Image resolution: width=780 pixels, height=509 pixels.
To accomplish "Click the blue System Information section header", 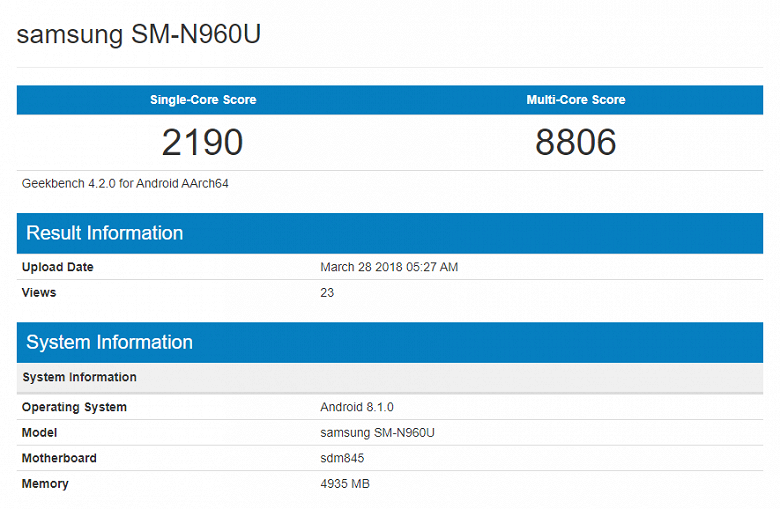I will (109, 342).
